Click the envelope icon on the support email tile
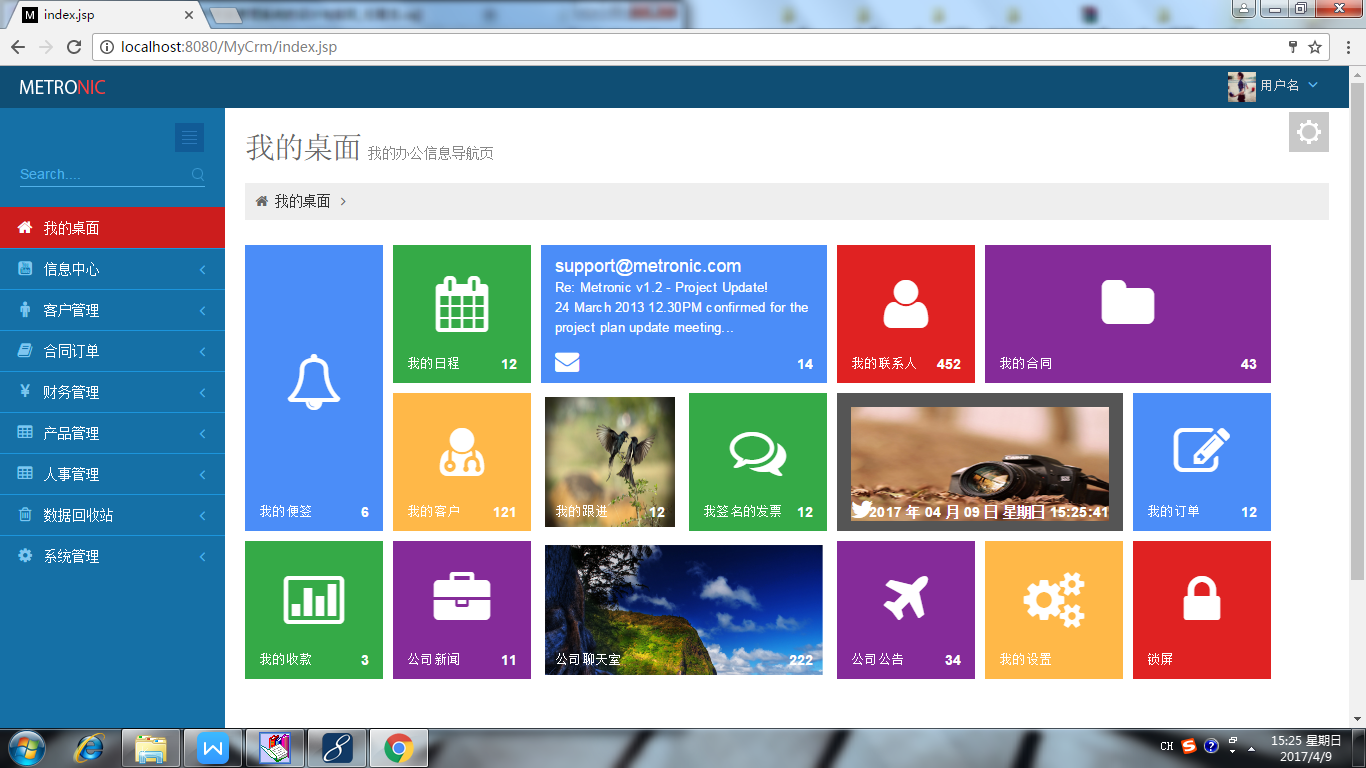 [x=566, y=362]
